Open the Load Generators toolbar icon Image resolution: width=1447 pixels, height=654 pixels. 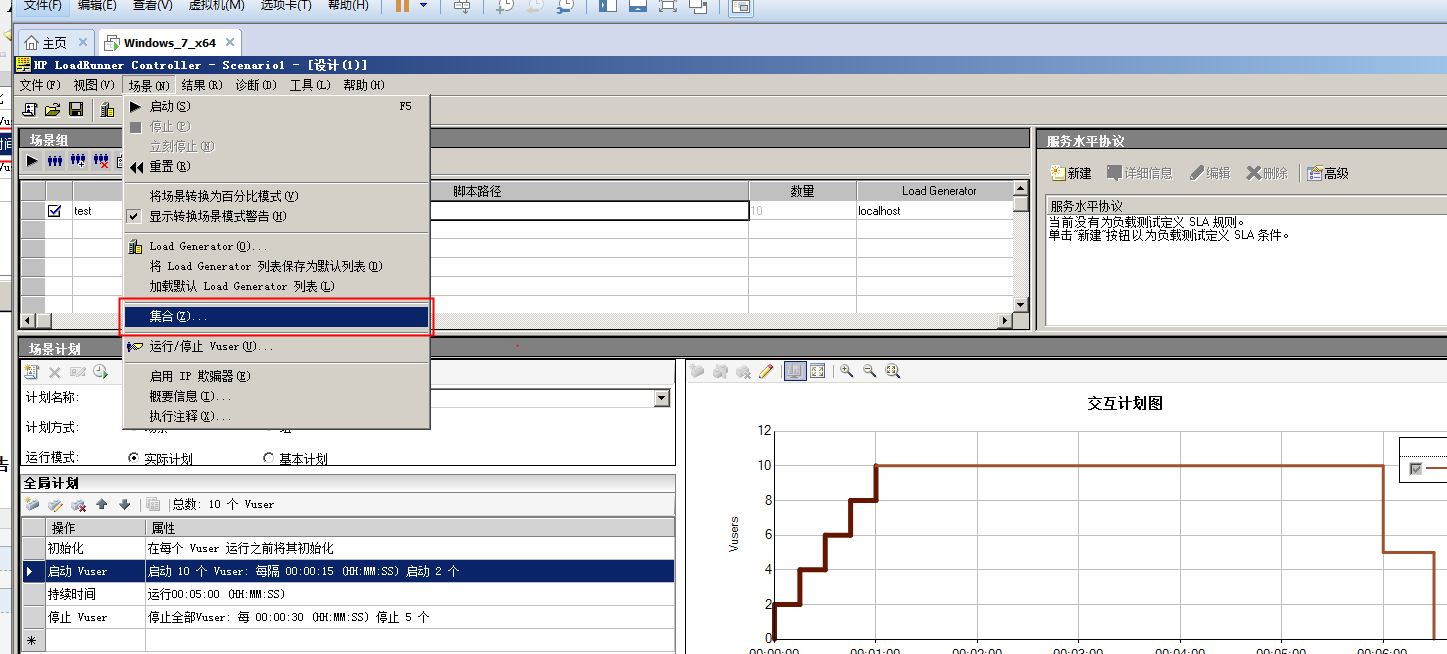107,109
